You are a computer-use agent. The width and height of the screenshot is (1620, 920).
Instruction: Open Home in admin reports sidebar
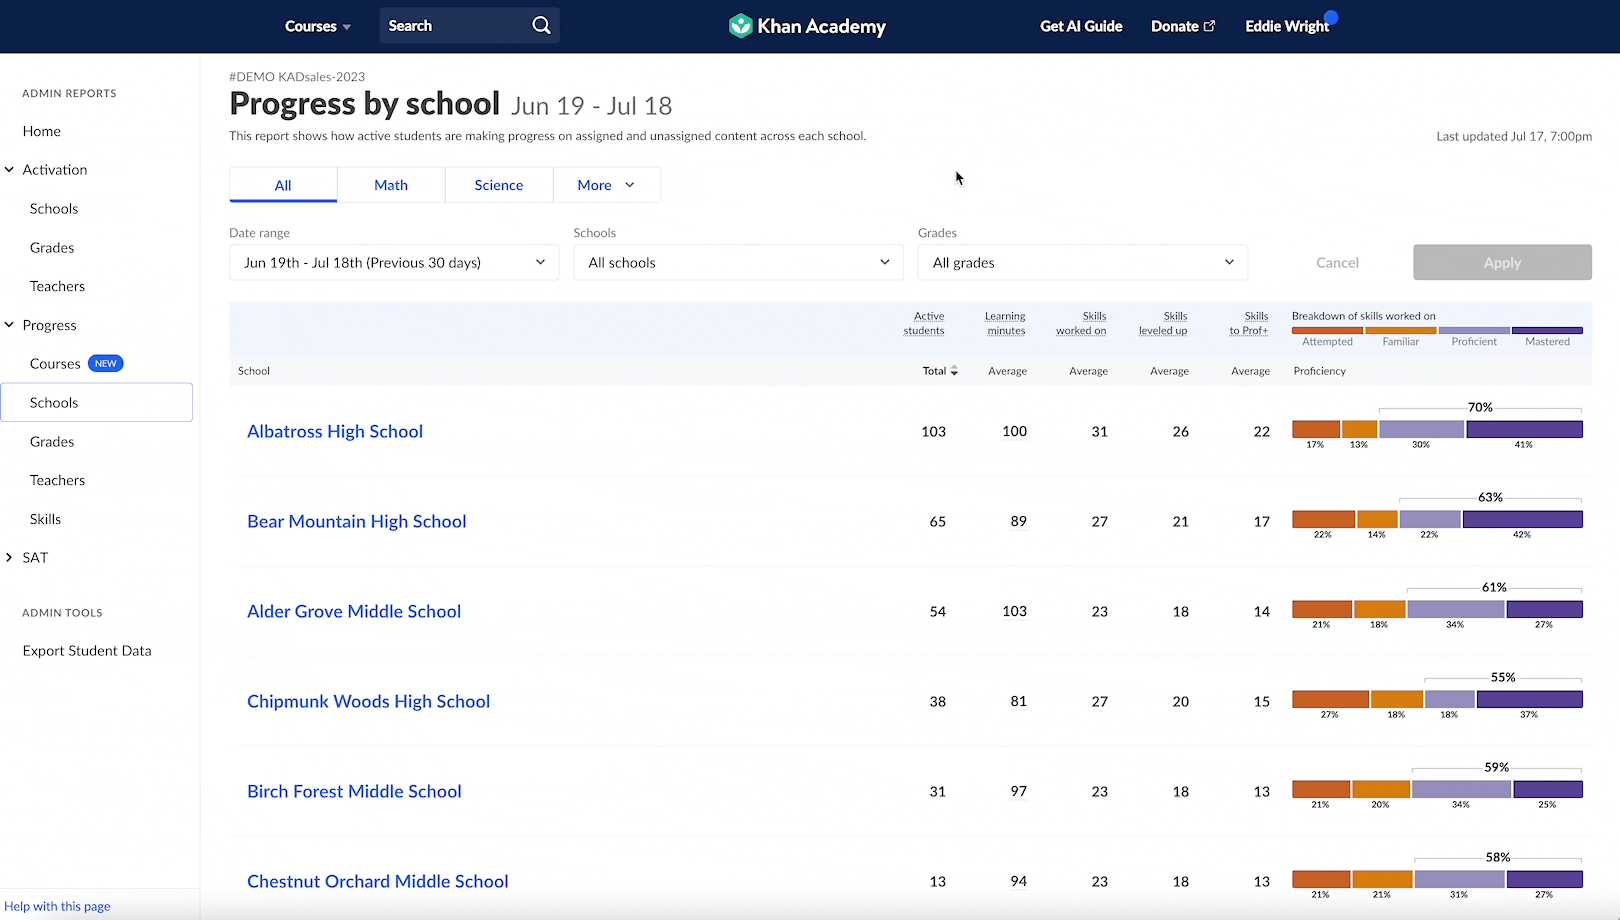42,131
